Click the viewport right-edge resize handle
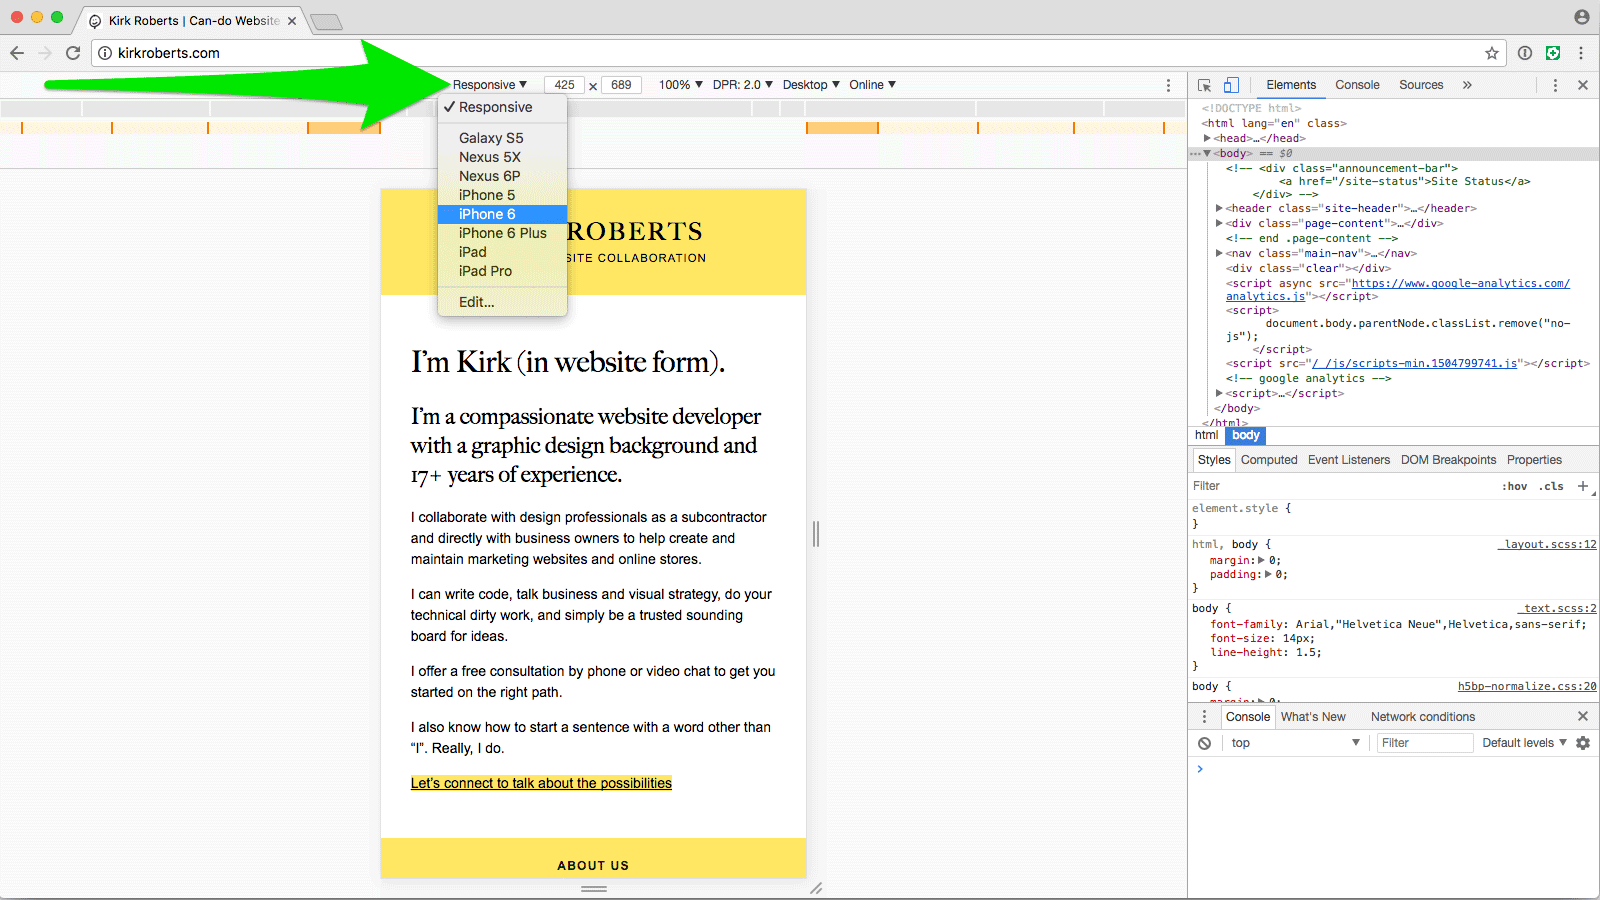 click(816, 534)
